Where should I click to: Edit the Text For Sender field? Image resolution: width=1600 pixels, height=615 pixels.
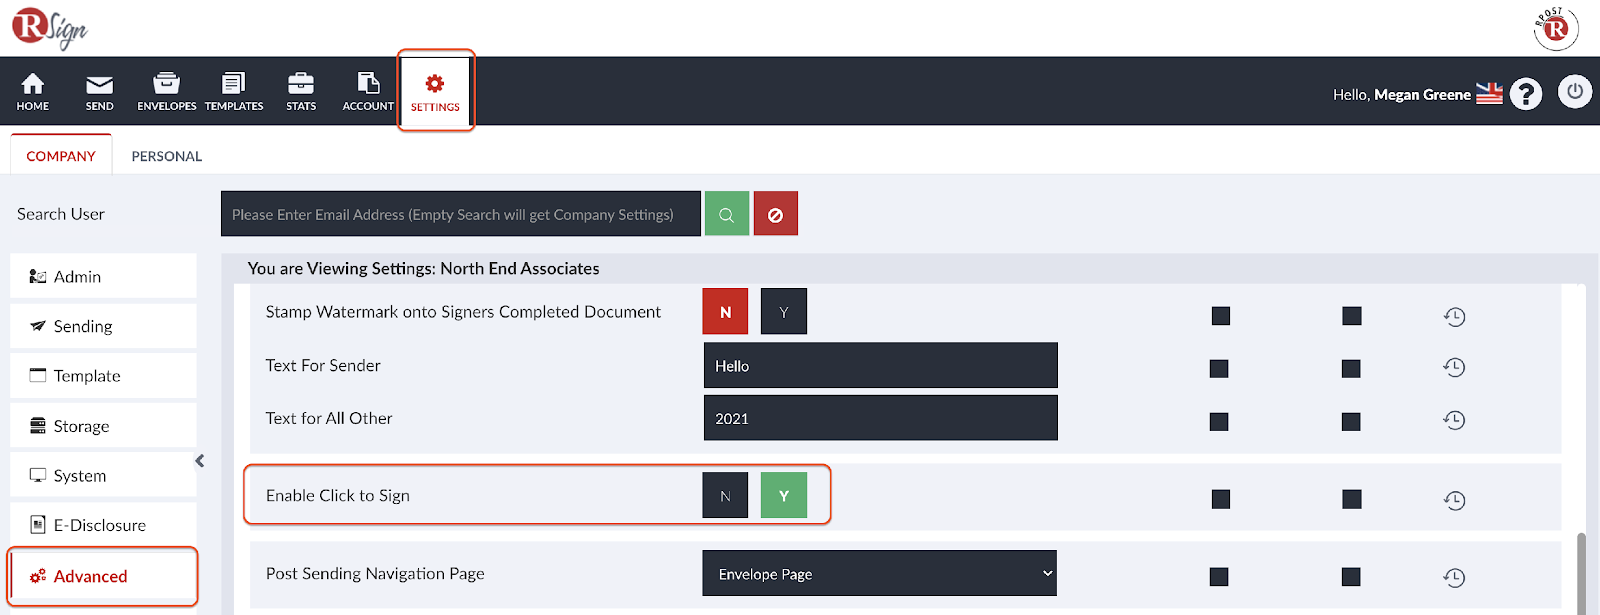(881, 365)
